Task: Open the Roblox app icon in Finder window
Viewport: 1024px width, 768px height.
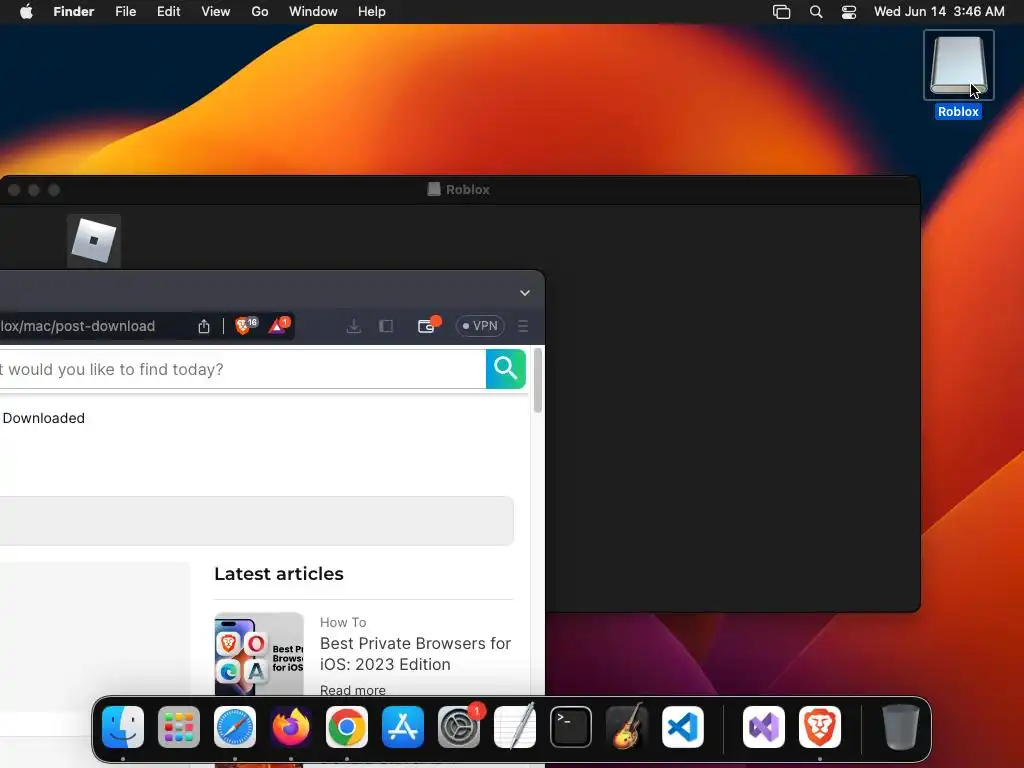Action: click(x=93, y=240)
